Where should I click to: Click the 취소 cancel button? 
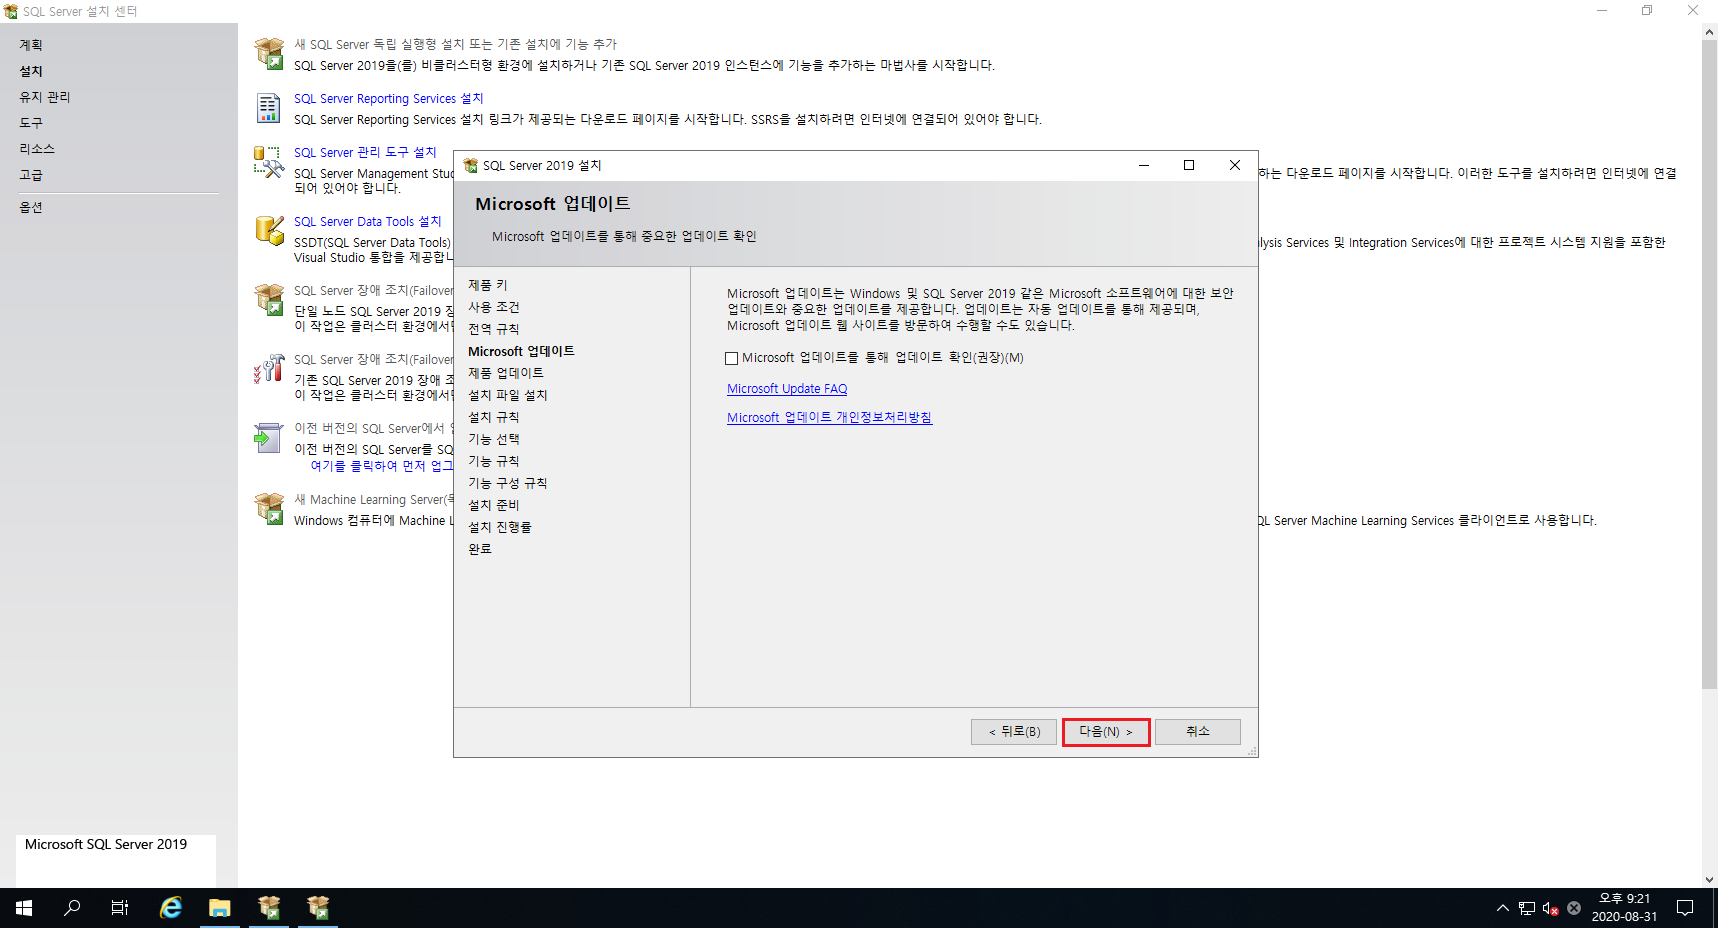[1198, 732]
